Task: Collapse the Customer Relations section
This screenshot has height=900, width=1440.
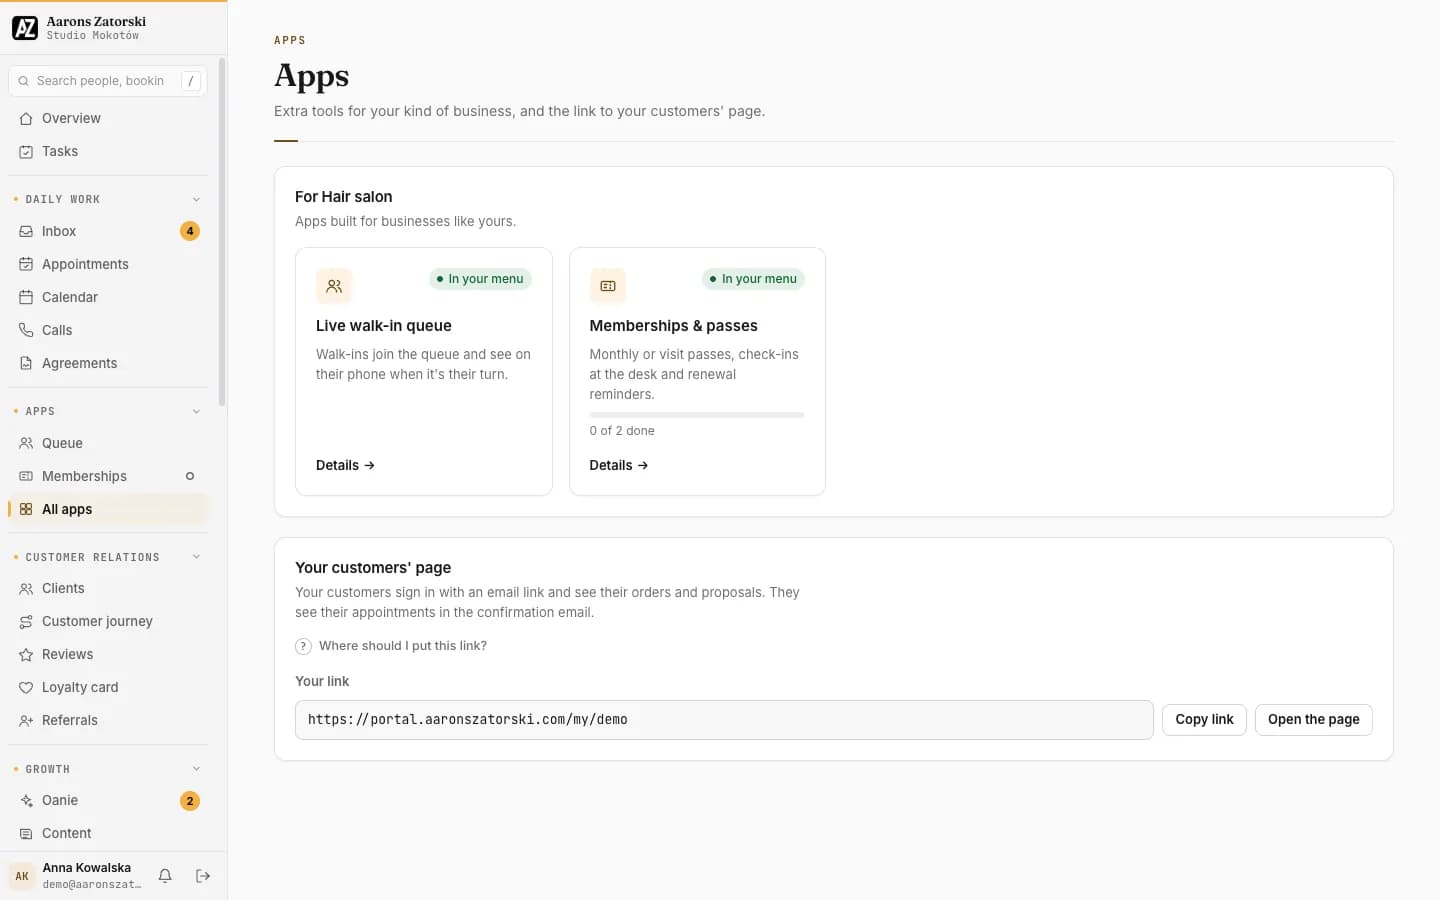Action: (196, 557)
